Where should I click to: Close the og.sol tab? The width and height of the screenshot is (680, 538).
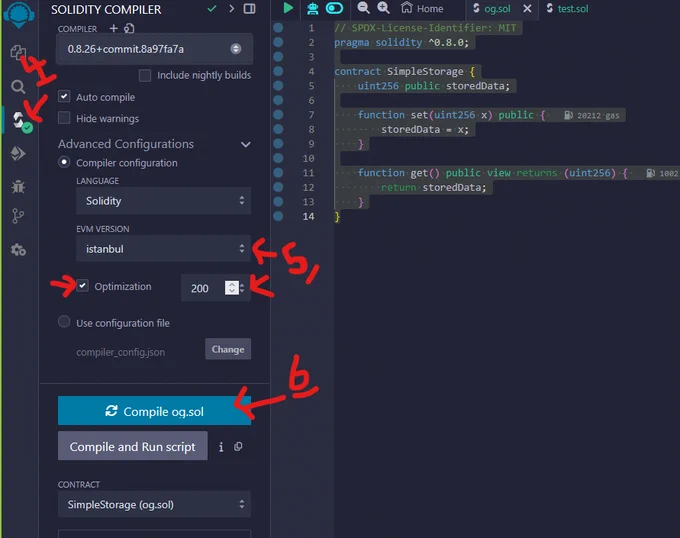click(527, 9)
